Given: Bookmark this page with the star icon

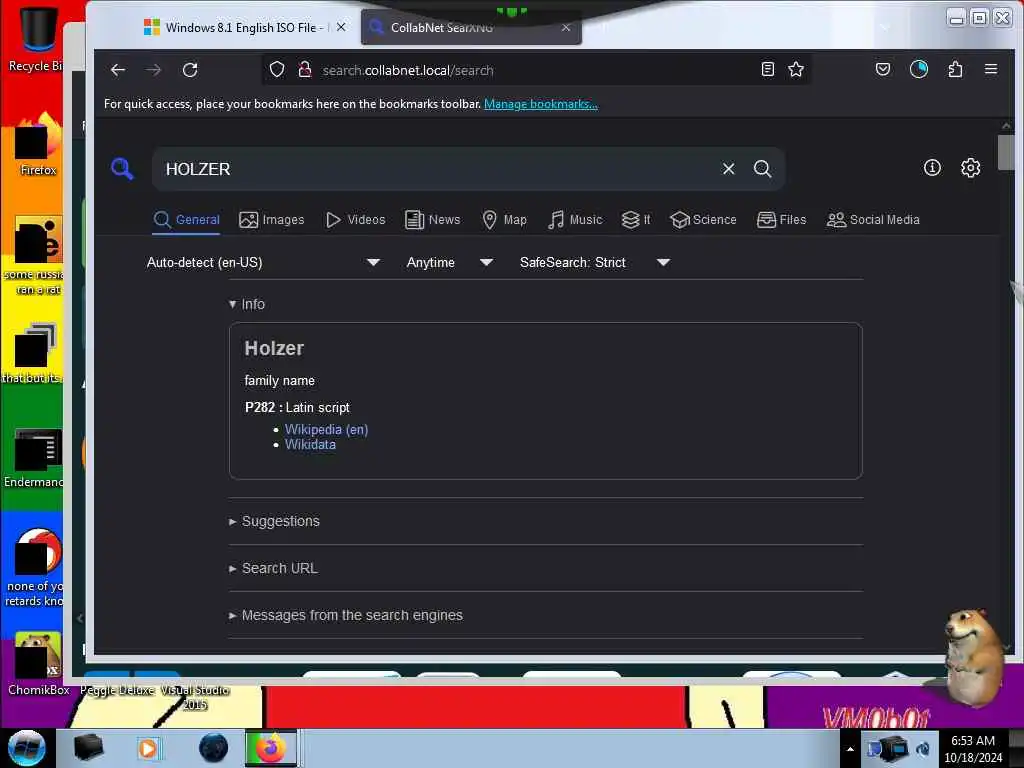Looking at the screenshot, I should pos(795,69).
